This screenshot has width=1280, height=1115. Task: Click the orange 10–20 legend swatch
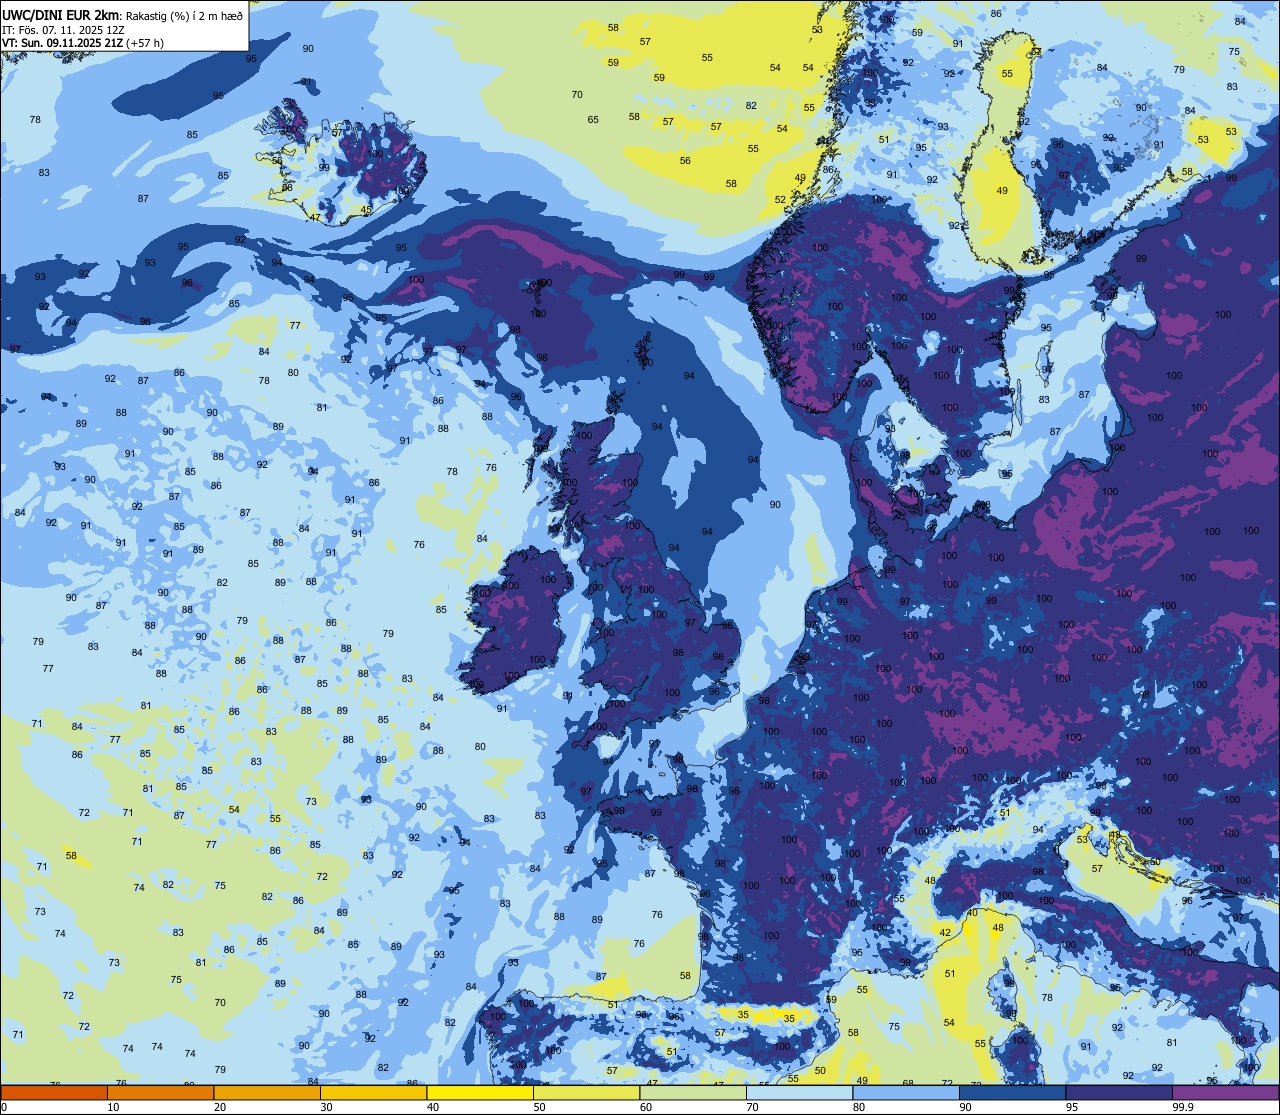[160, 1092]
